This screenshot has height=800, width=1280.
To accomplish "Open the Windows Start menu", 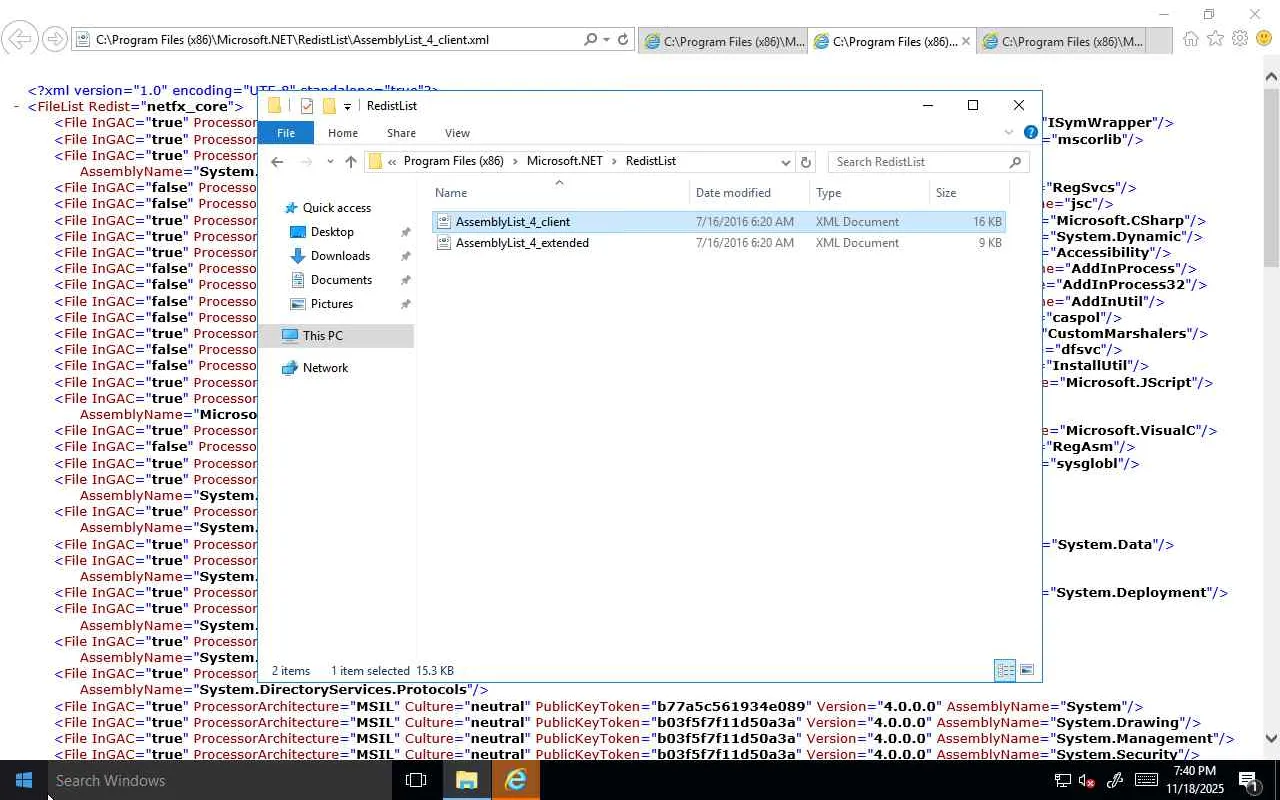I will click(x=24, y=780).
